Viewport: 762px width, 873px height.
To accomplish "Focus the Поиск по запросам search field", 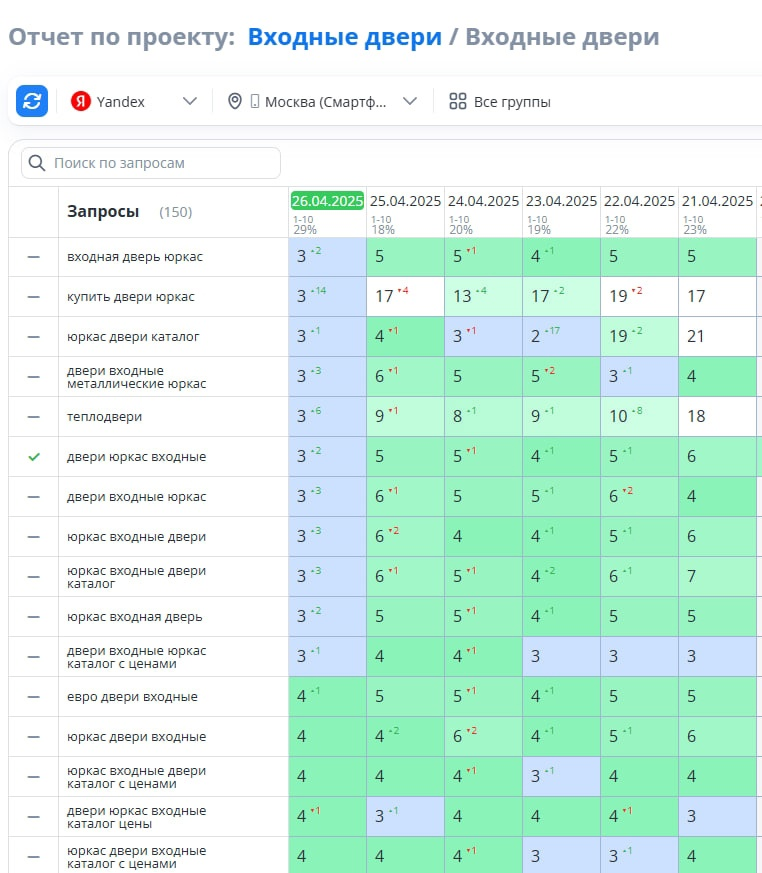I will tap(151, 163).
